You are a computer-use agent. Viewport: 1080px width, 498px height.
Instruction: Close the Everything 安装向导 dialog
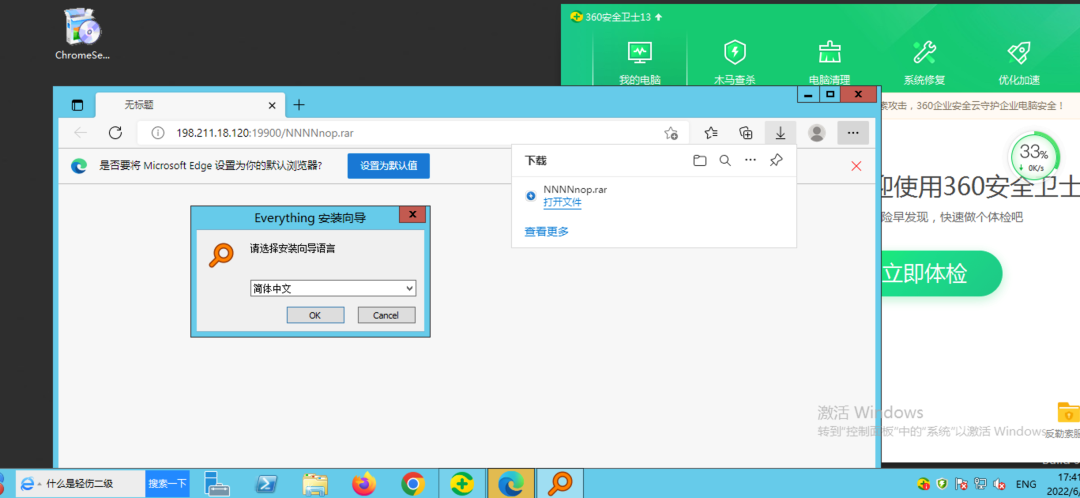pyautogui.click(x=413, y=215)
